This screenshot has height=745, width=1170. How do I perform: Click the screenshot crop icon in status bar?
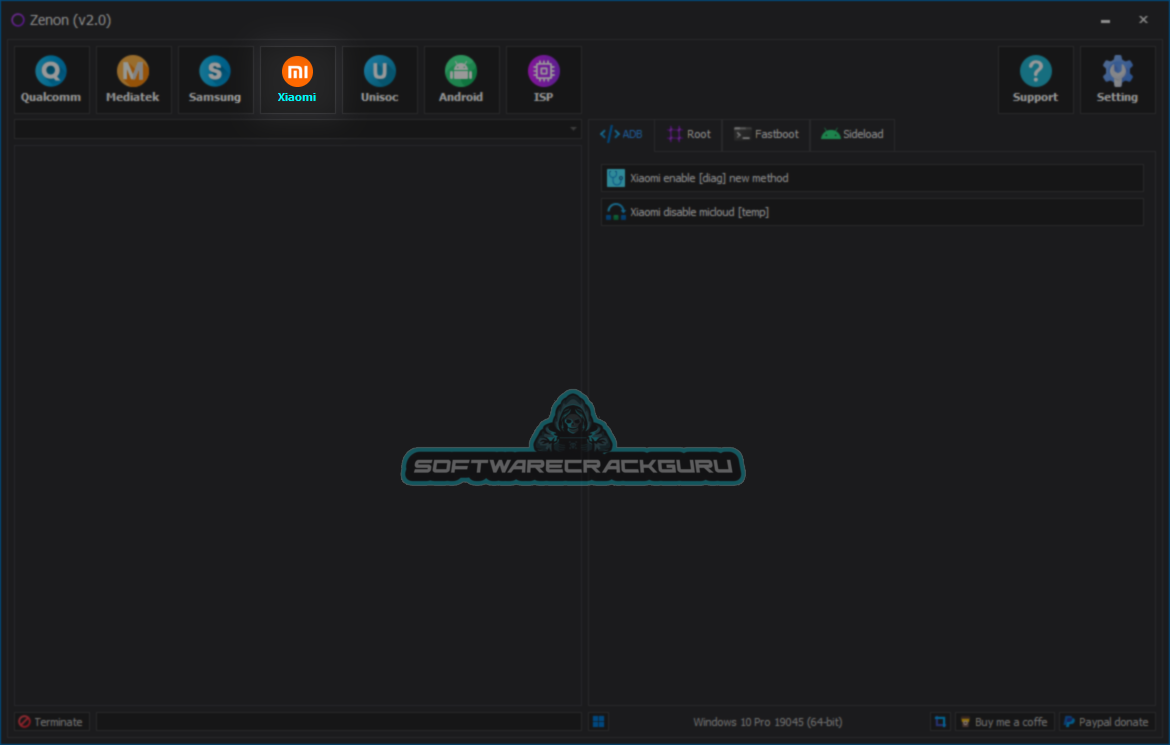coord(940,722)
